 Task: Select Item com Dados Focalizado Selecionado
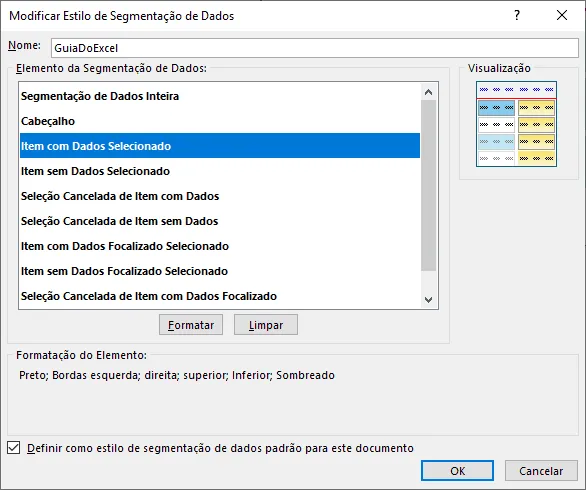coord(220,246)
